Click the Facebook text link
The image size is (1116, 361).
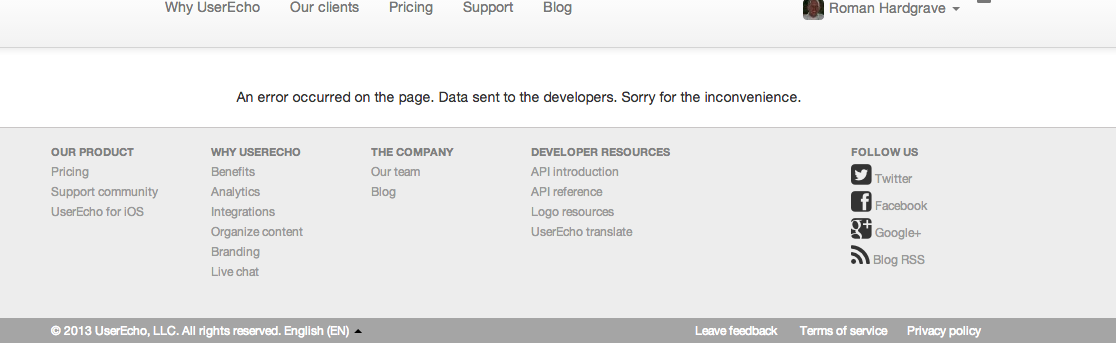(901, 206)
